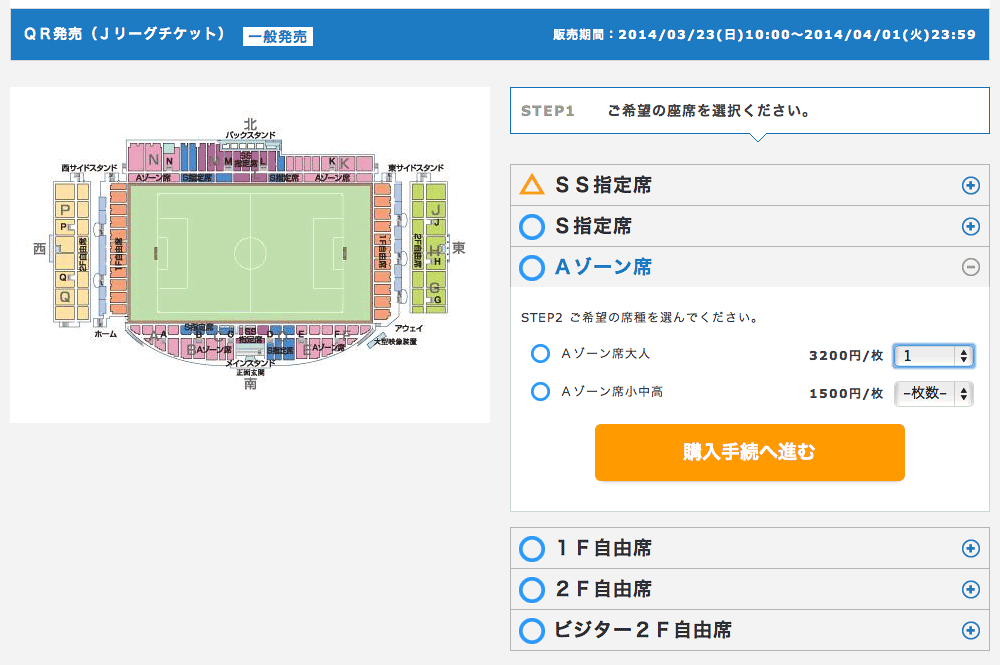Select the Aゾーン席大人 radio button
This screenshot has width=1000, height=665.
tap(540, 354)
